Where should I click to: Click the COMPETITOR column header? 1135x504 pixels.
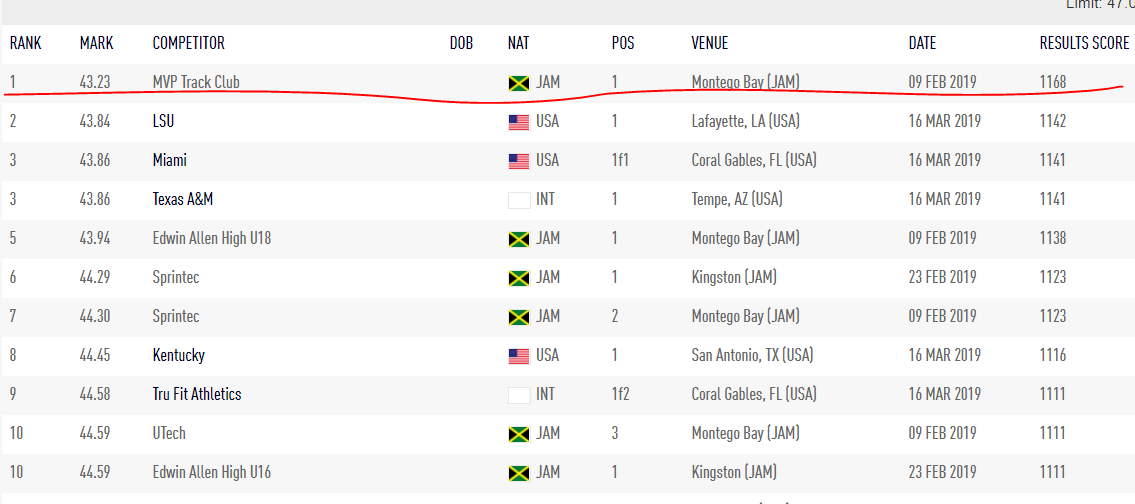click(x=189, y=43)
